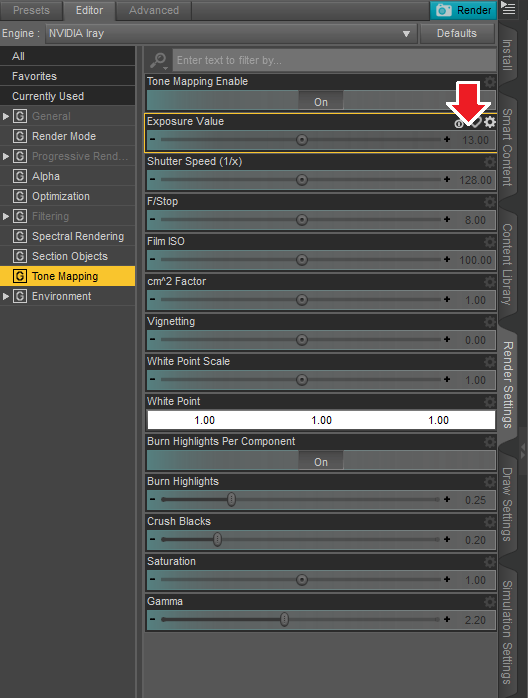Click the Render button
Image resolution: width=528 pixels, height=698 pixels.
click(463, 10)
